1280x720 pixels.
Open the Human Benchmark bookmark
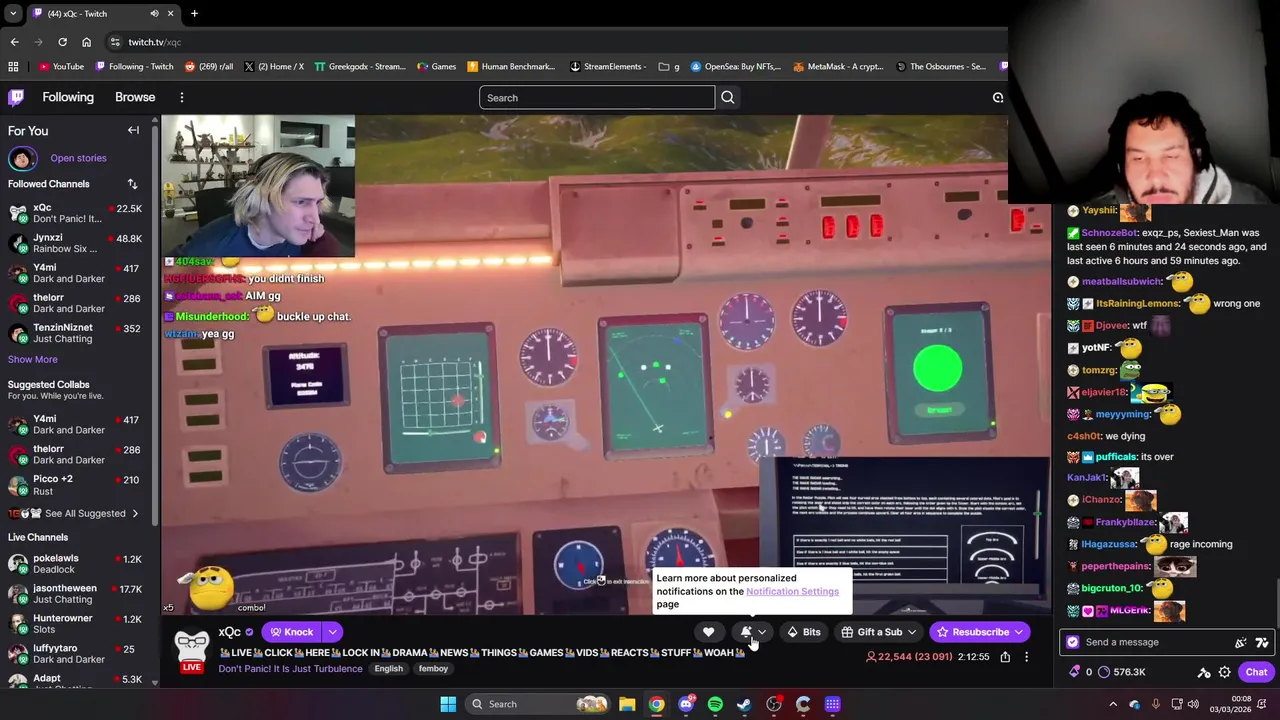point(511,67)
